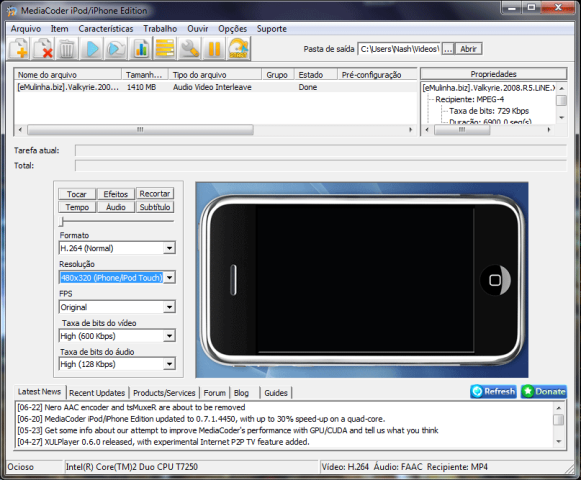Click the Abrir button
Viewport: 581px width, 480px height.
[468, 49]
